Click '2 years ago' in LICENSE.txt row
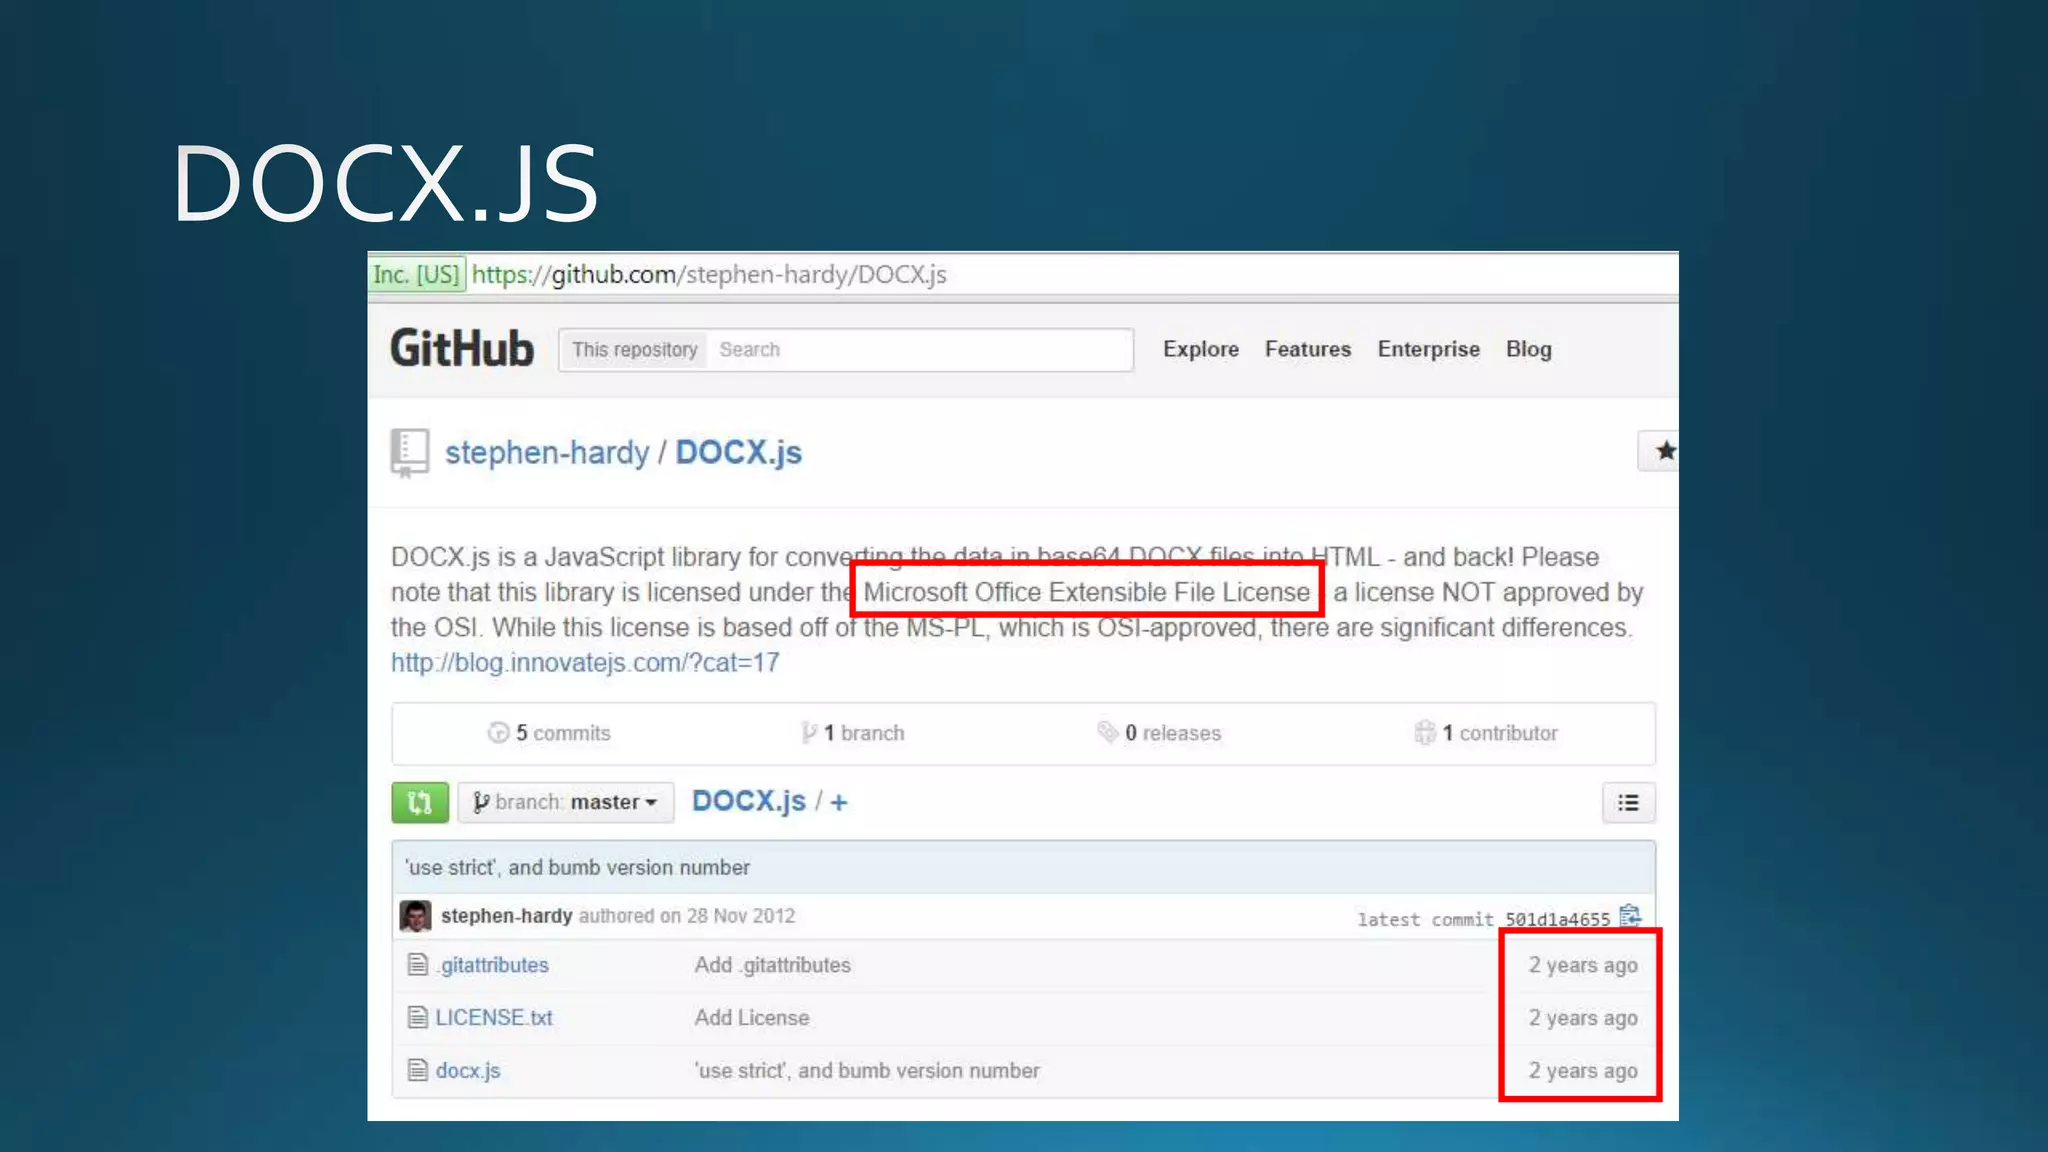The height and width of the screenshot is (1152, 2048). tap(1583, 1017)
